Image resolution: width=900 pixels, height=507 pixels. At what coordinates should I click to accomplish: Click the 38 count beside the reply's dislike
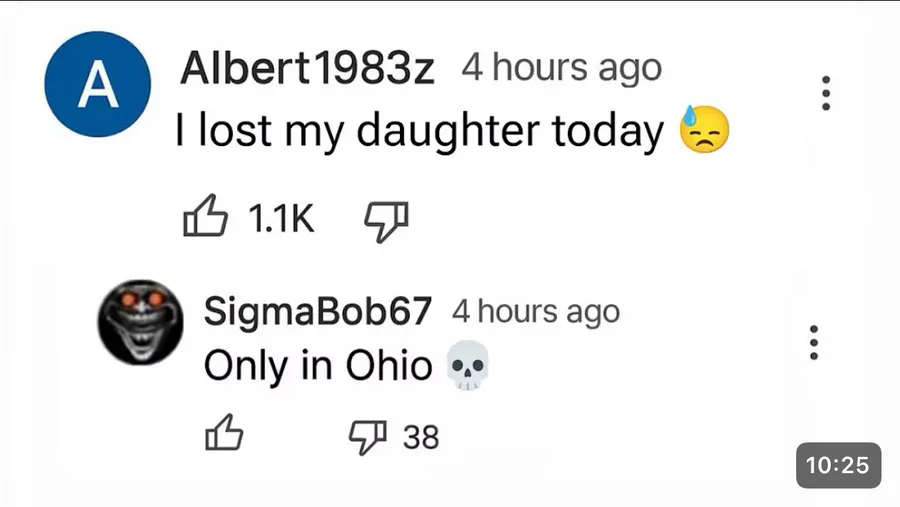(421, 437)
